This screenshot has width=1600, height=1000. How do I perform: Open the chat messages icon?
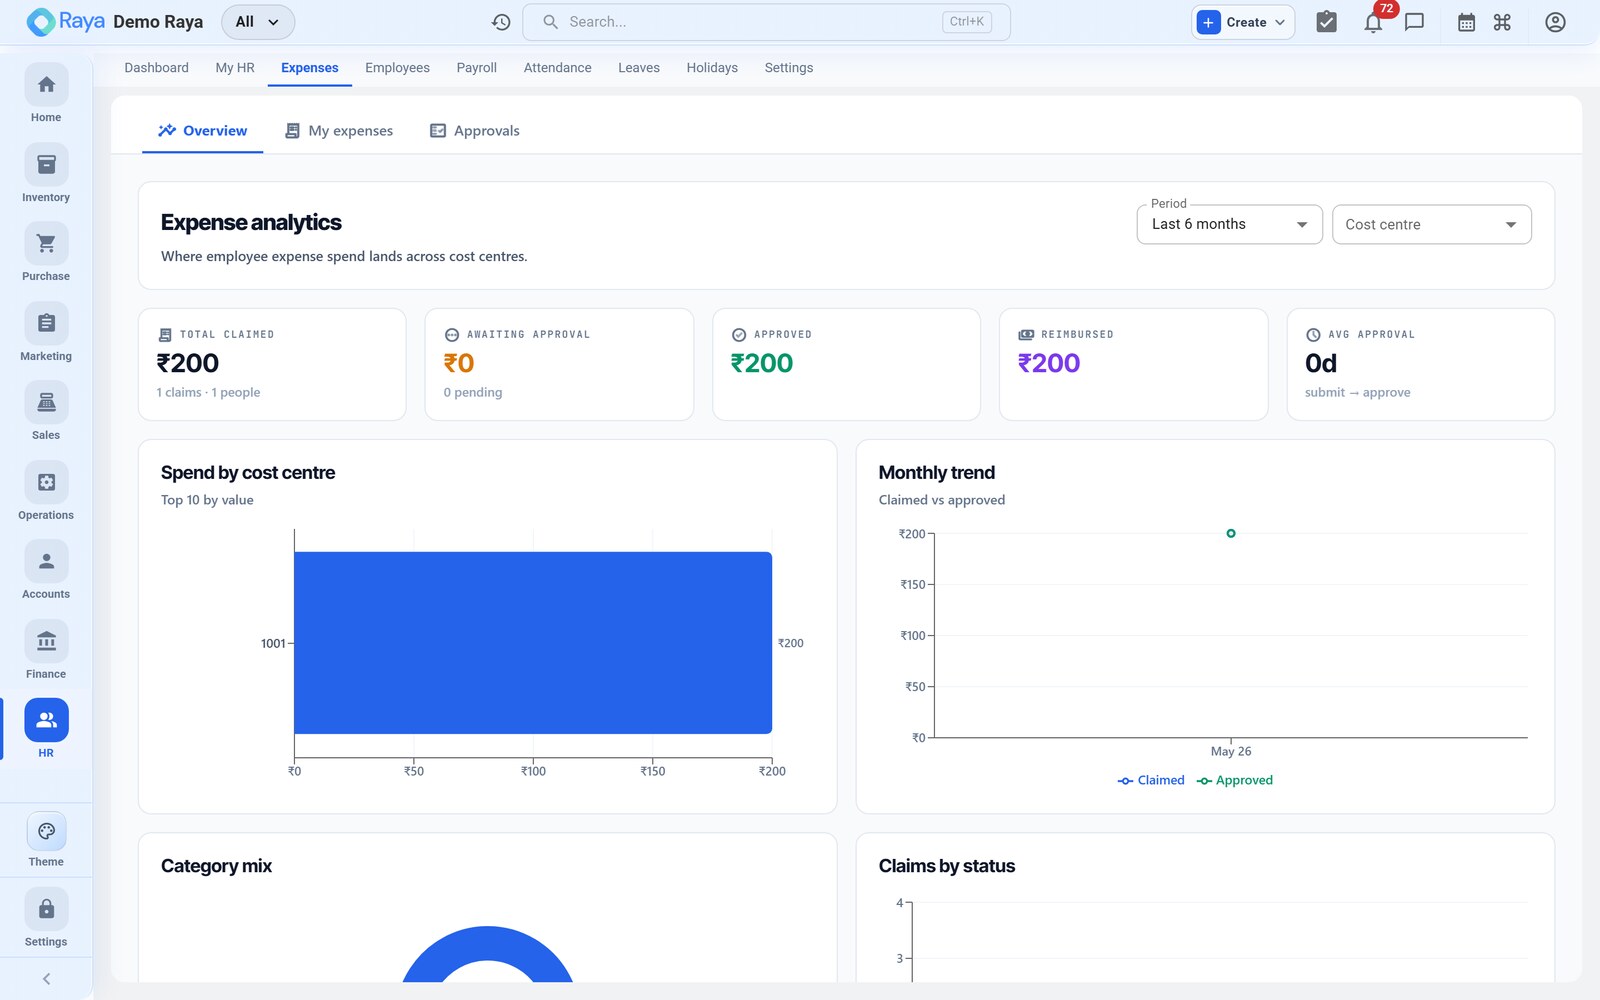click(1414, 22)
